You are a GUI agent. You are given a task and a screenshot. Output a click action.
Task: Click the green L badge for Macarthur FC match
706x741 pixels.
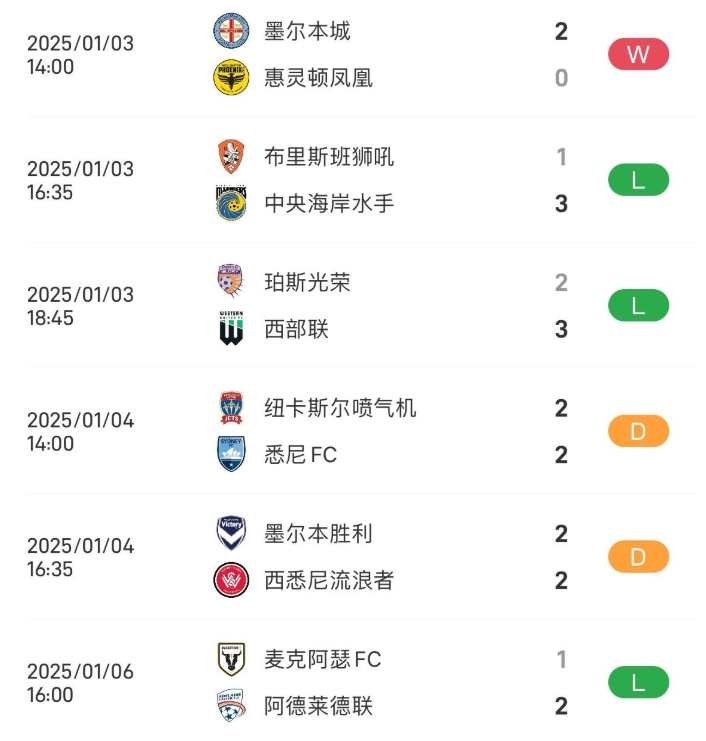coord(638,683)
